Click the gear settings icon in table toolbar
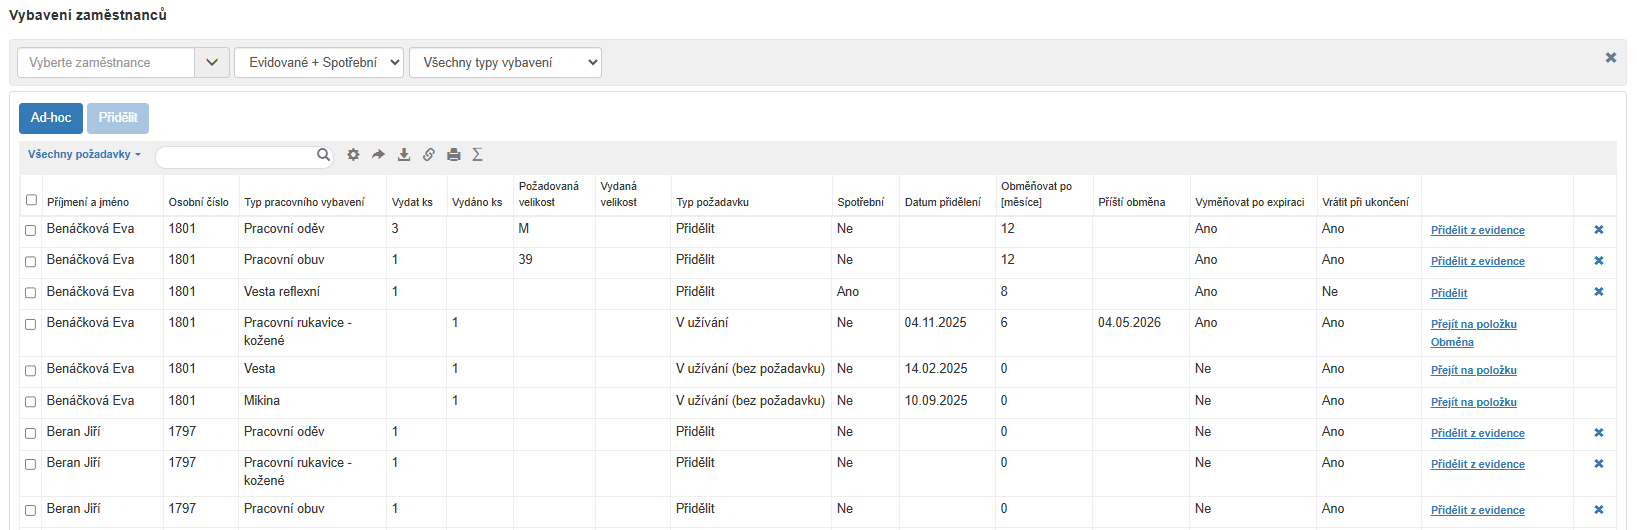 coord(353,155)
